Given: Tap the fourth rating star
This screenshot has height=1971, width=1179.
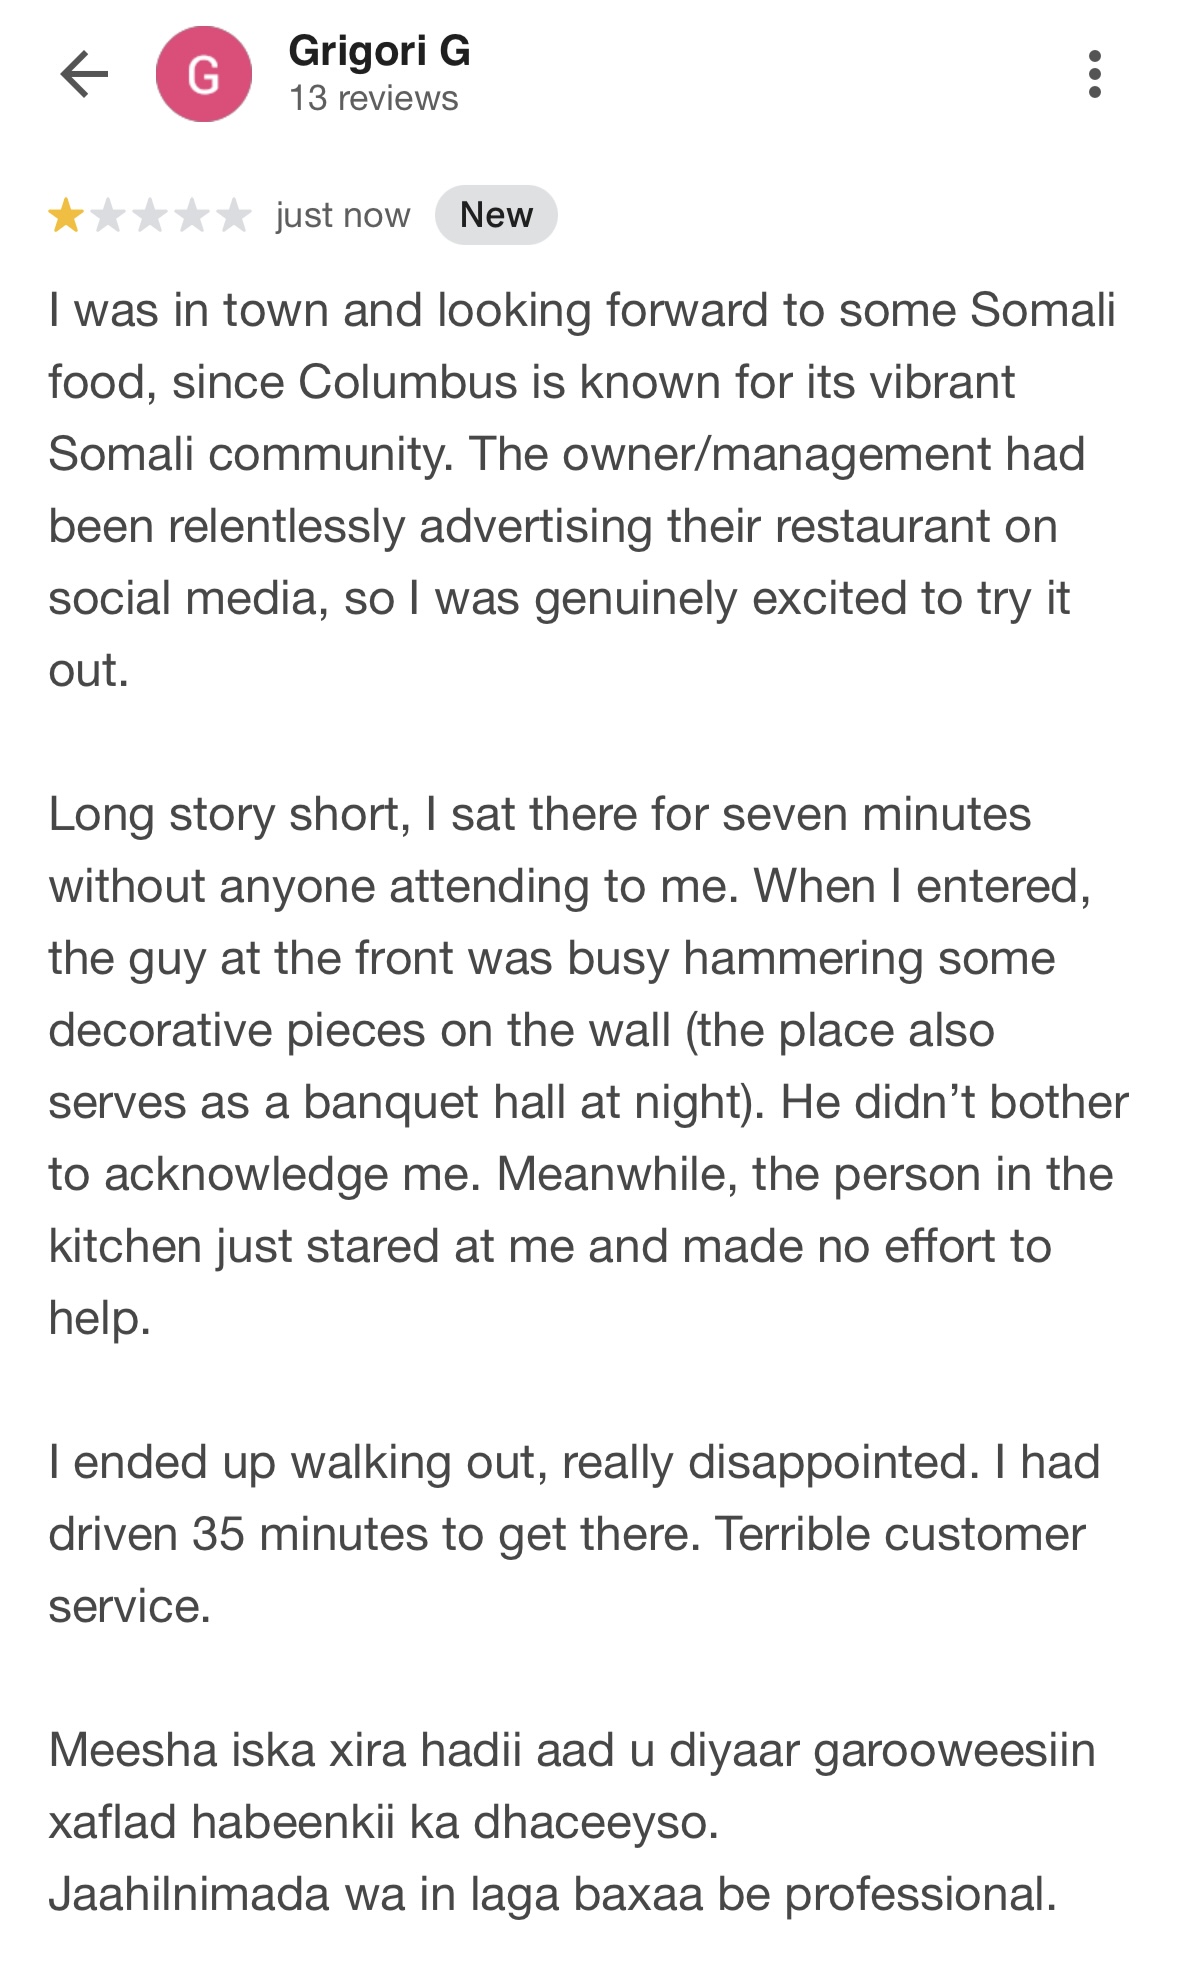Looking at the screenshot, I should tap(192, 215).
